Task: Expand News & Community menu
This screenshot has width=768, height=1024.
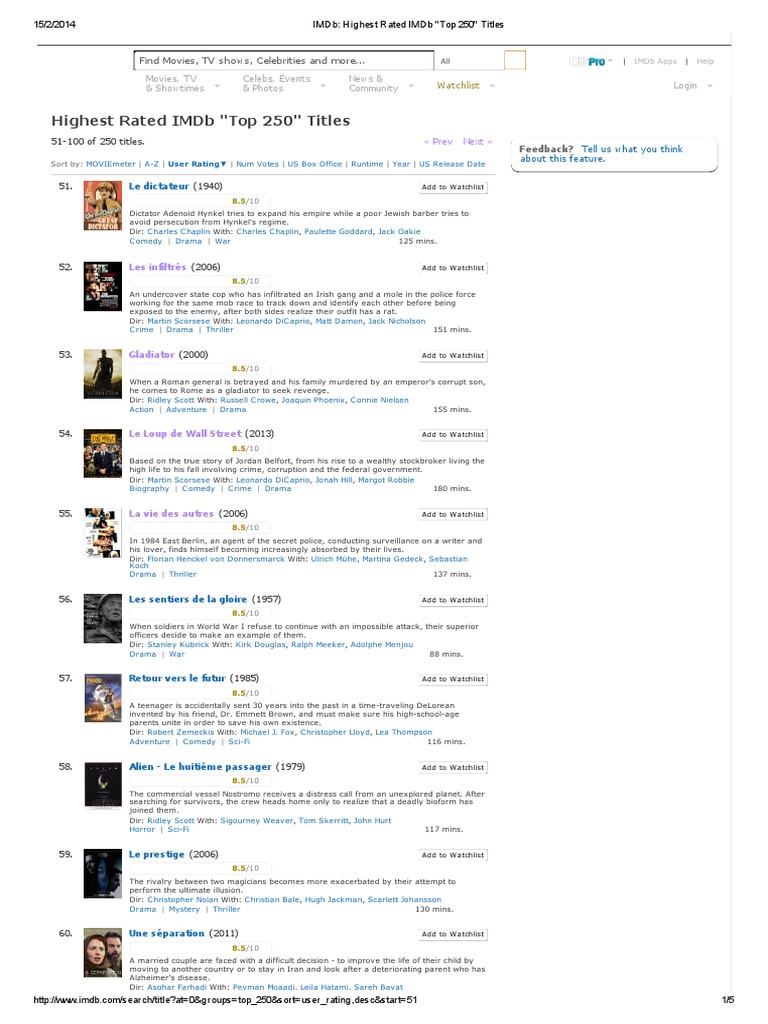Action: pyautogui.click(x=381, y=83)
